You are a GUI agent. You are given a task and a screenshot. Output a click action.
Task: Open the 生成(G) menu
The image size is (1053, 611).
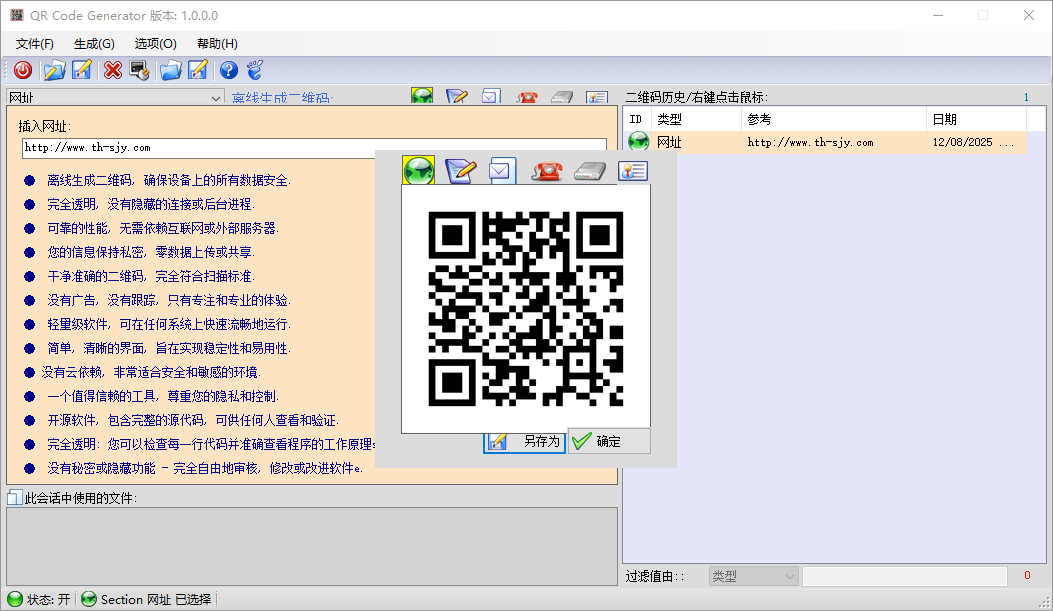[x=94, y=44]
